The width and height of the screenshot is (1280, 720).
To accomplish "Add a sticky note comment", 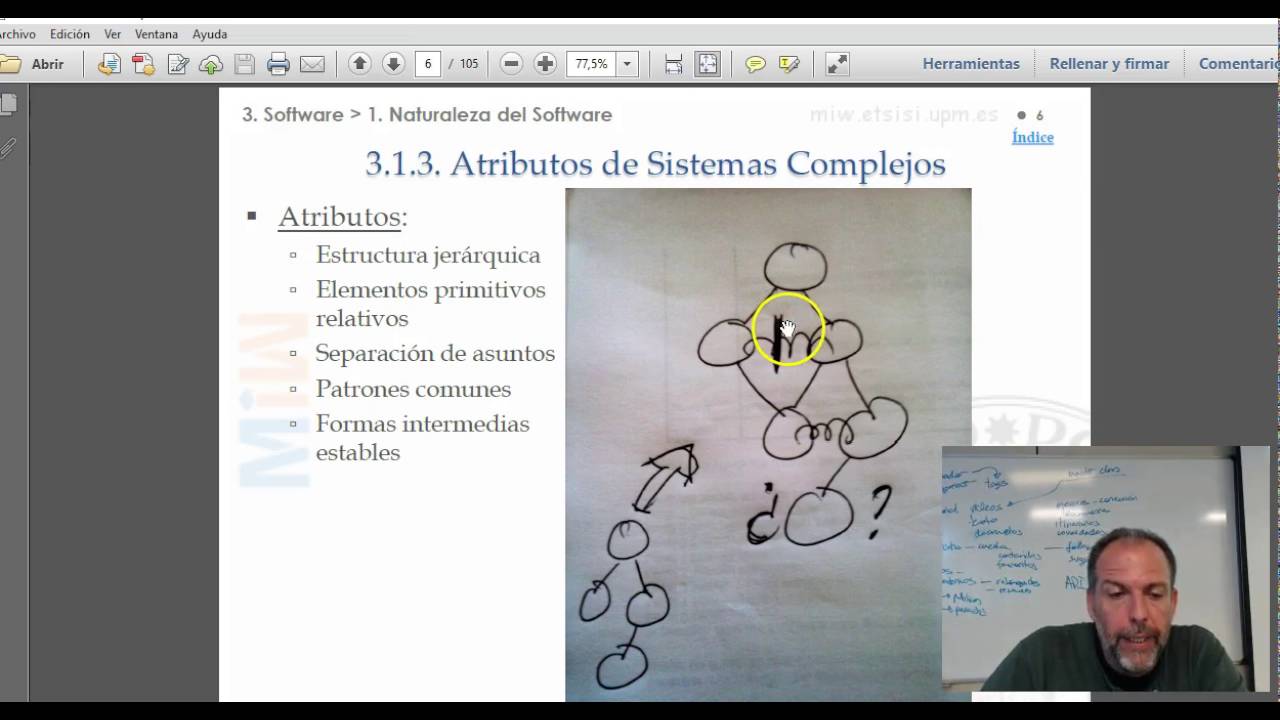I will point(755,64).
